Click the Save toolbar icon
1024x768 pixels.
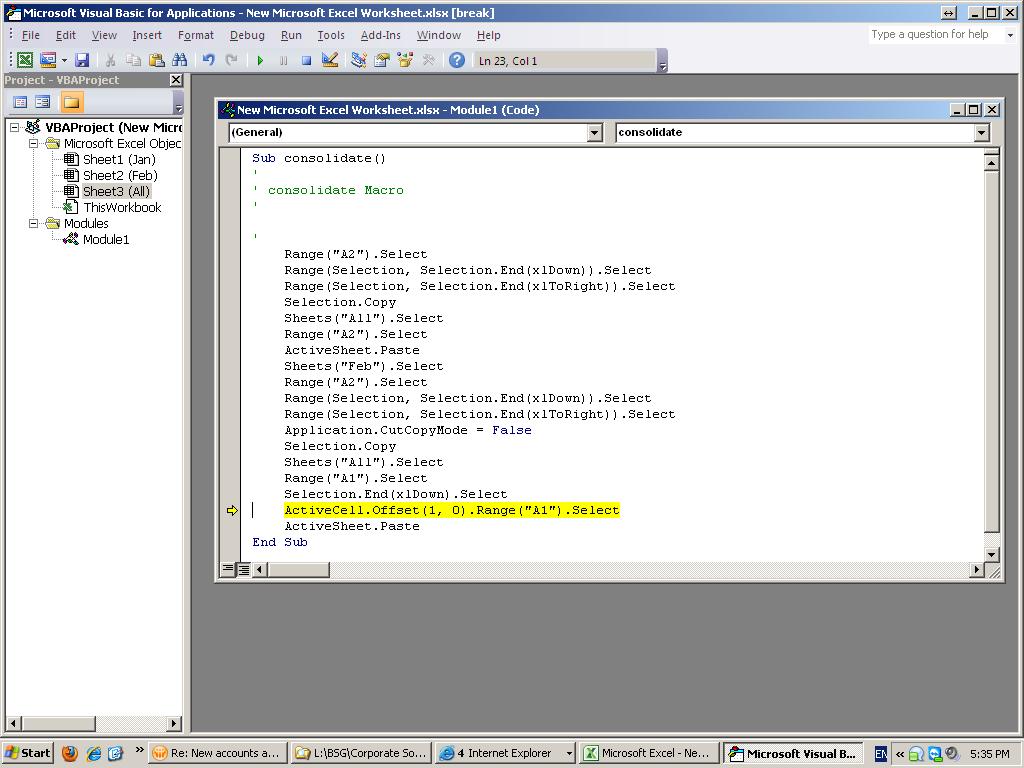coord(82,60)
